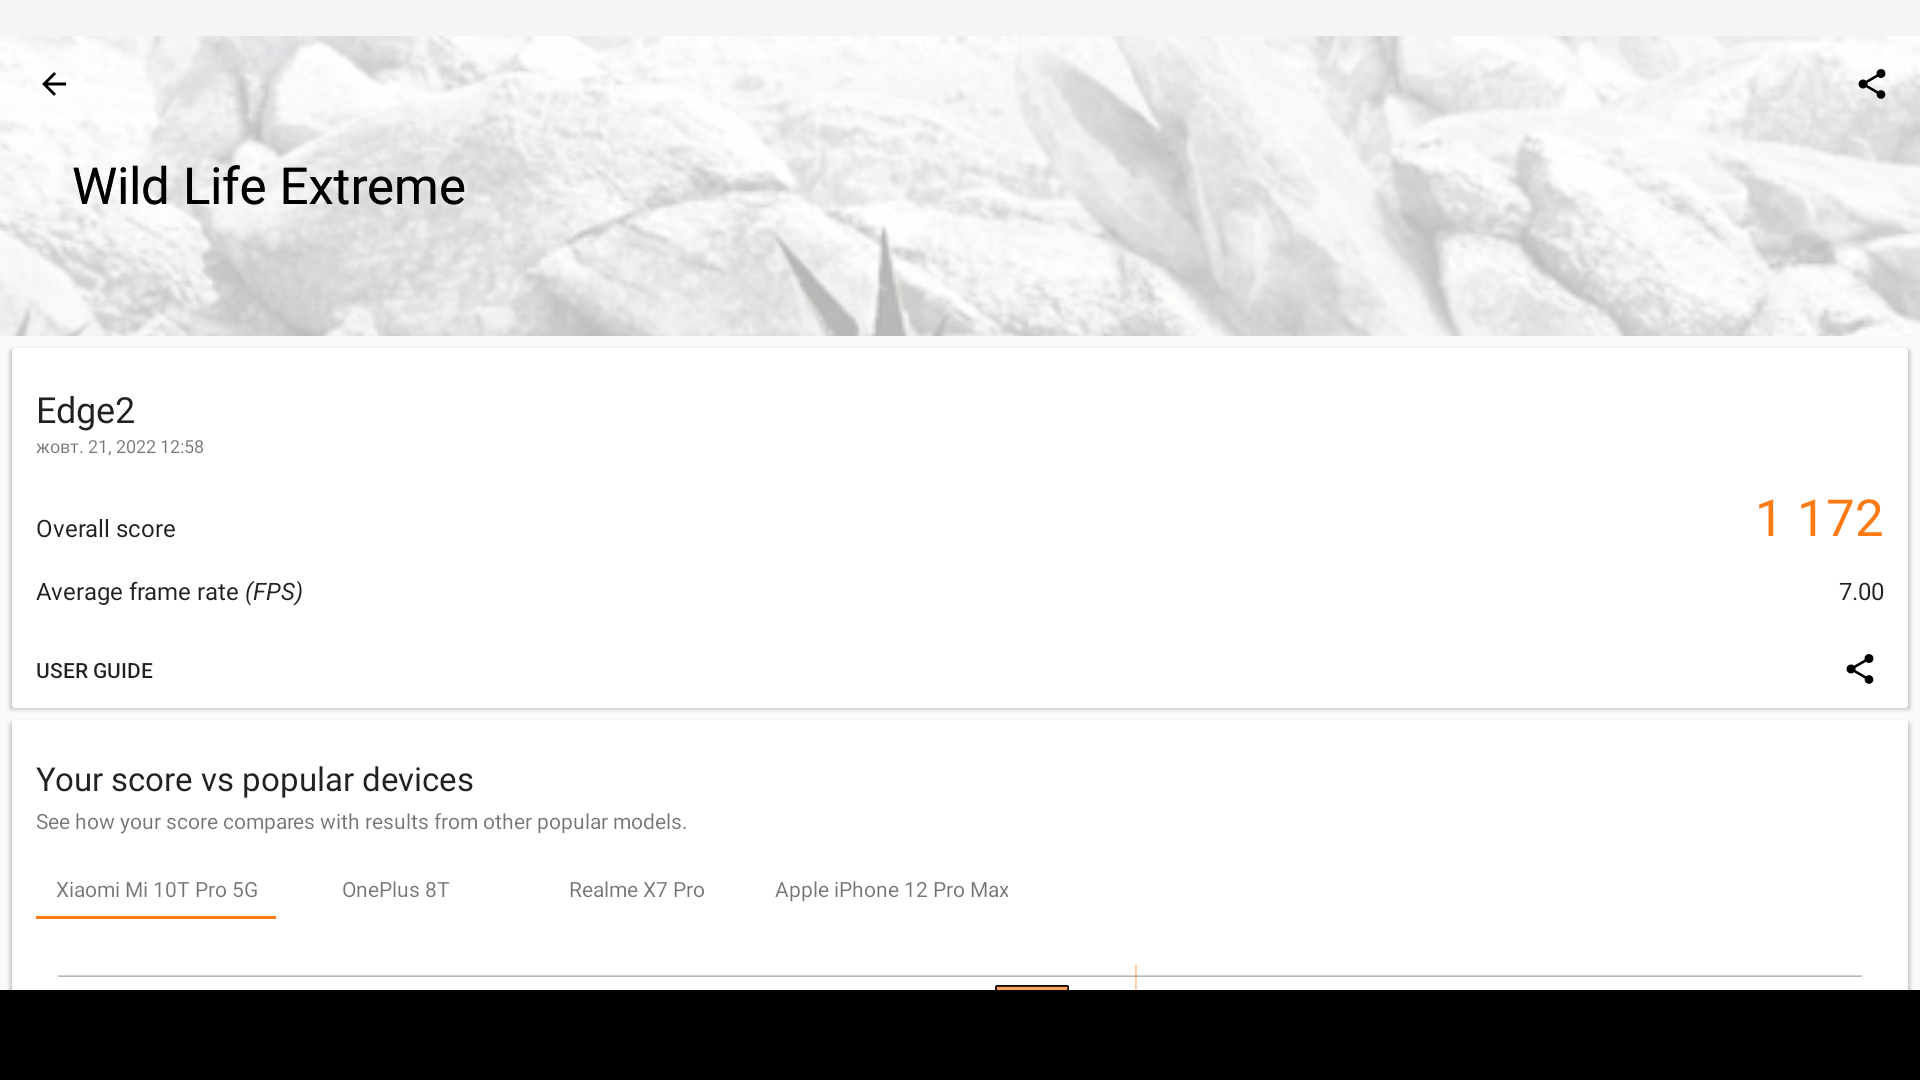Viewport: 1920px width, 1080px height.
Task: Click the vertical orange marker line in the chart
Action: pyautogui.click(x=1136, y=977)
